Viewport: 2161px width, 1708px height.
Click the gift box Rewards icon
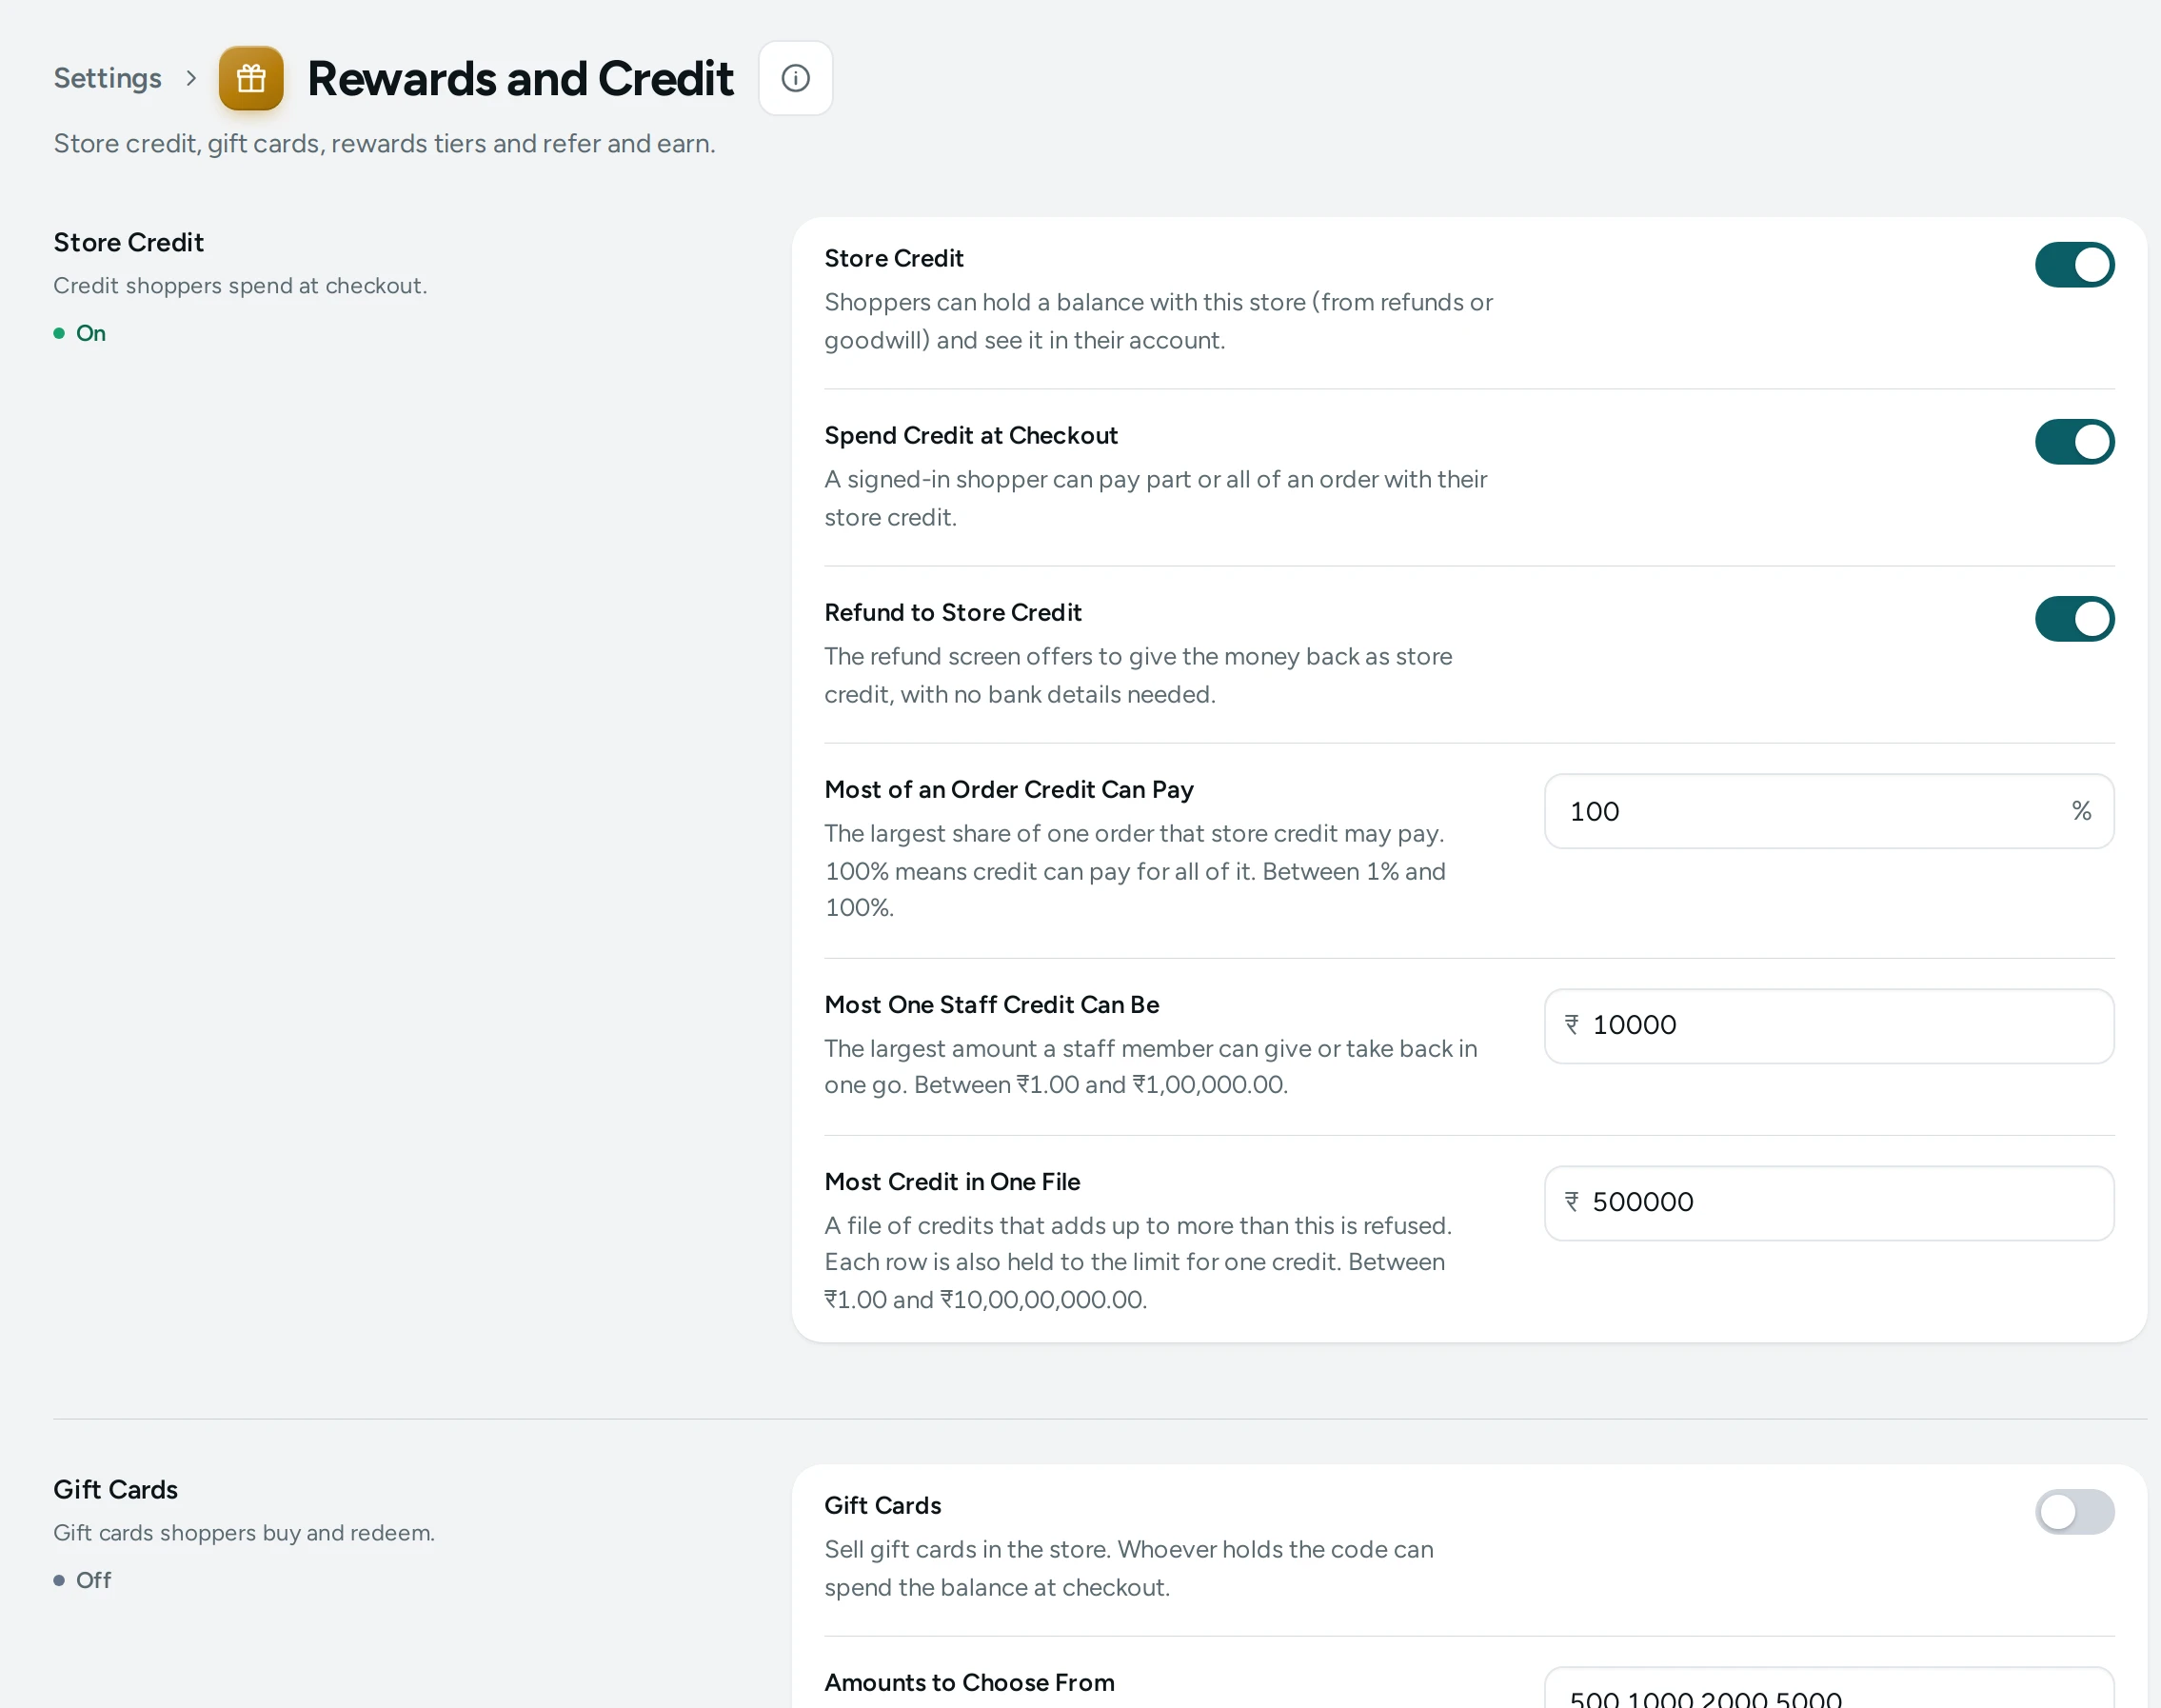[251, 78]
